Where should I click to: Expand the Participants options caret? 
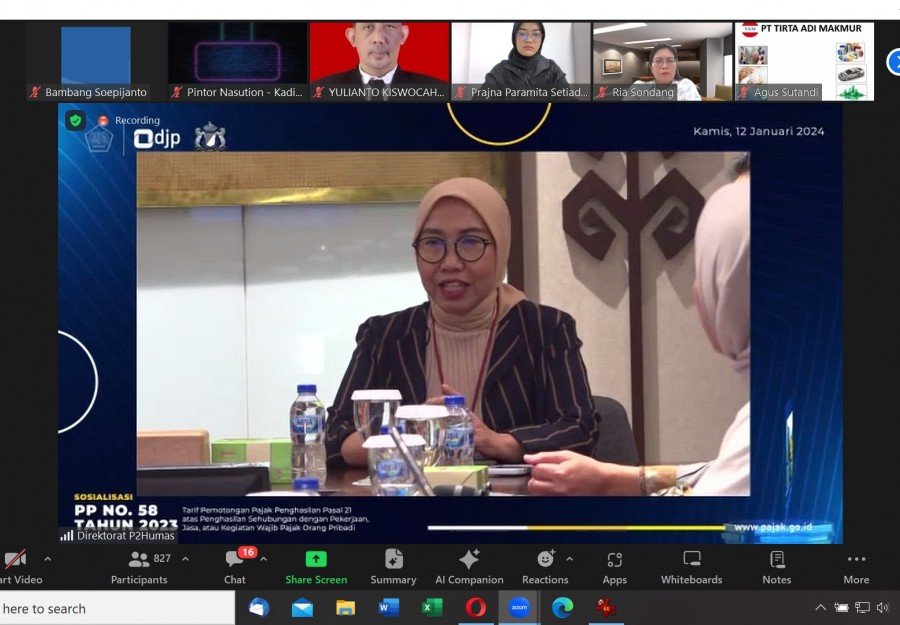(185, 559)
